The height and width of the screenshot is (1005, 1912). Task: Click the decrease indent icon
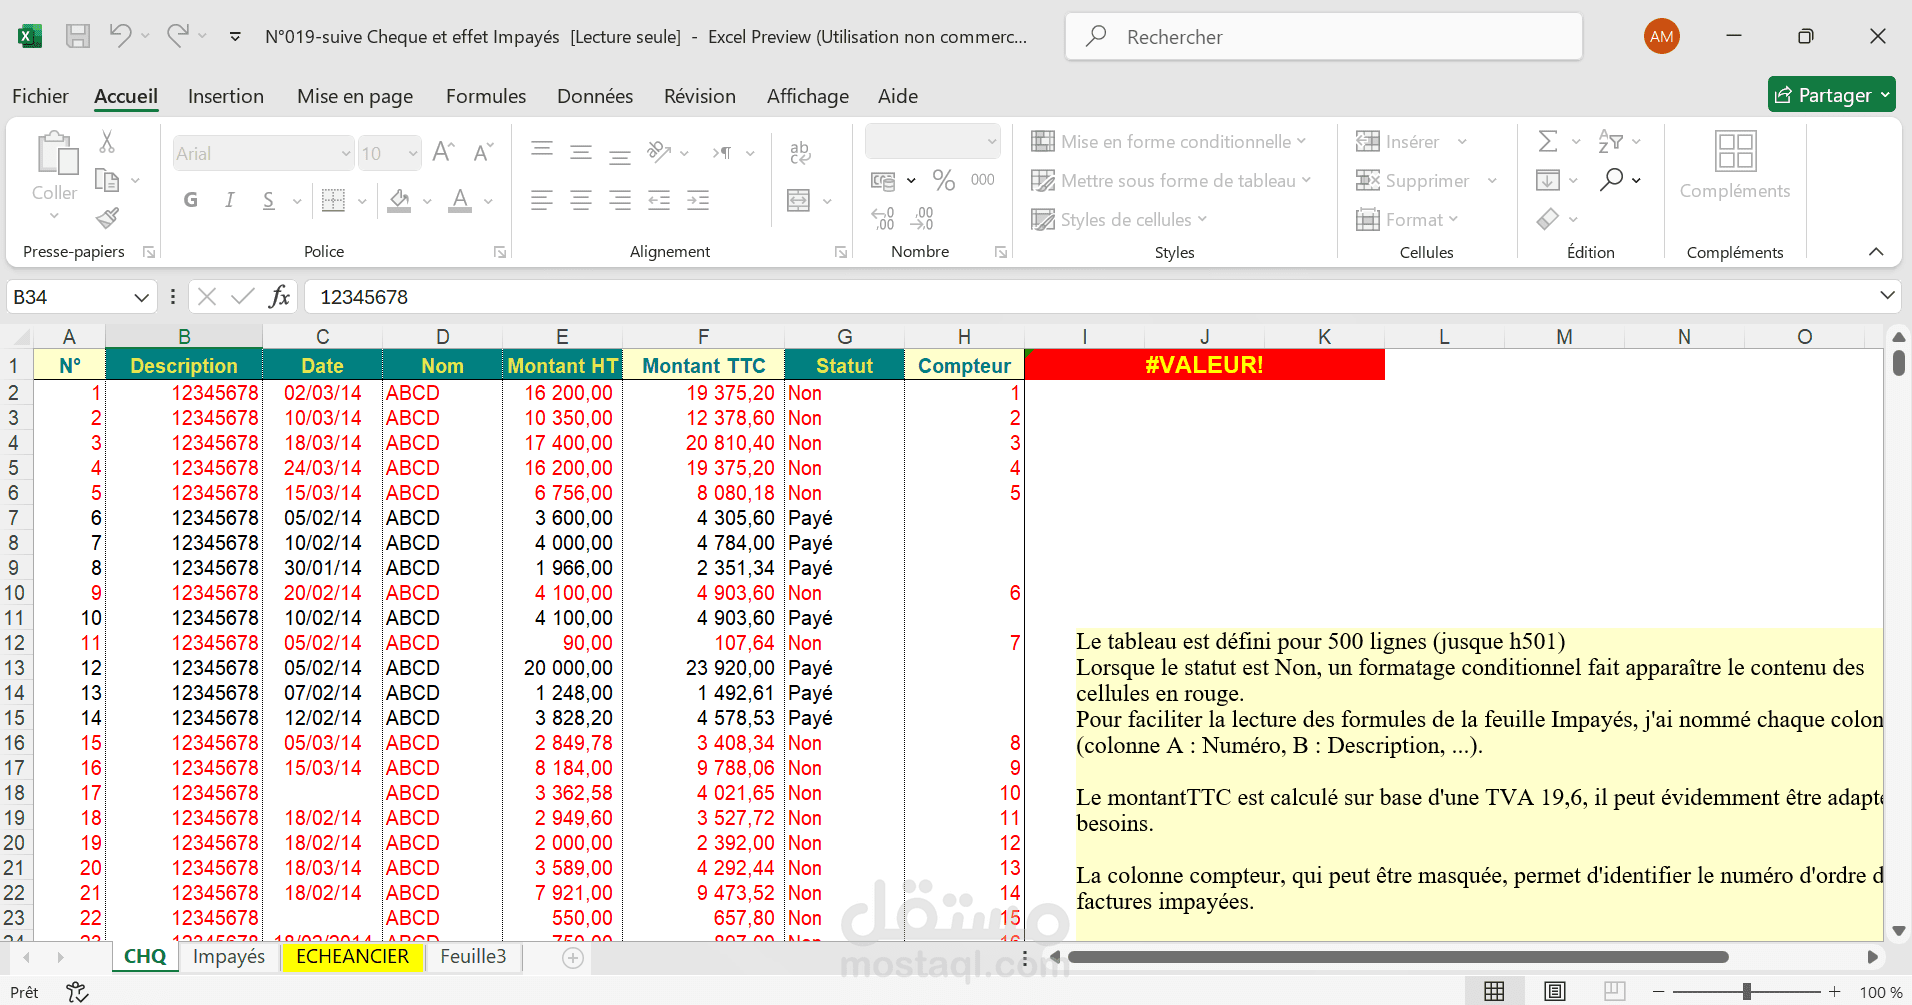(x=659, y=200)
